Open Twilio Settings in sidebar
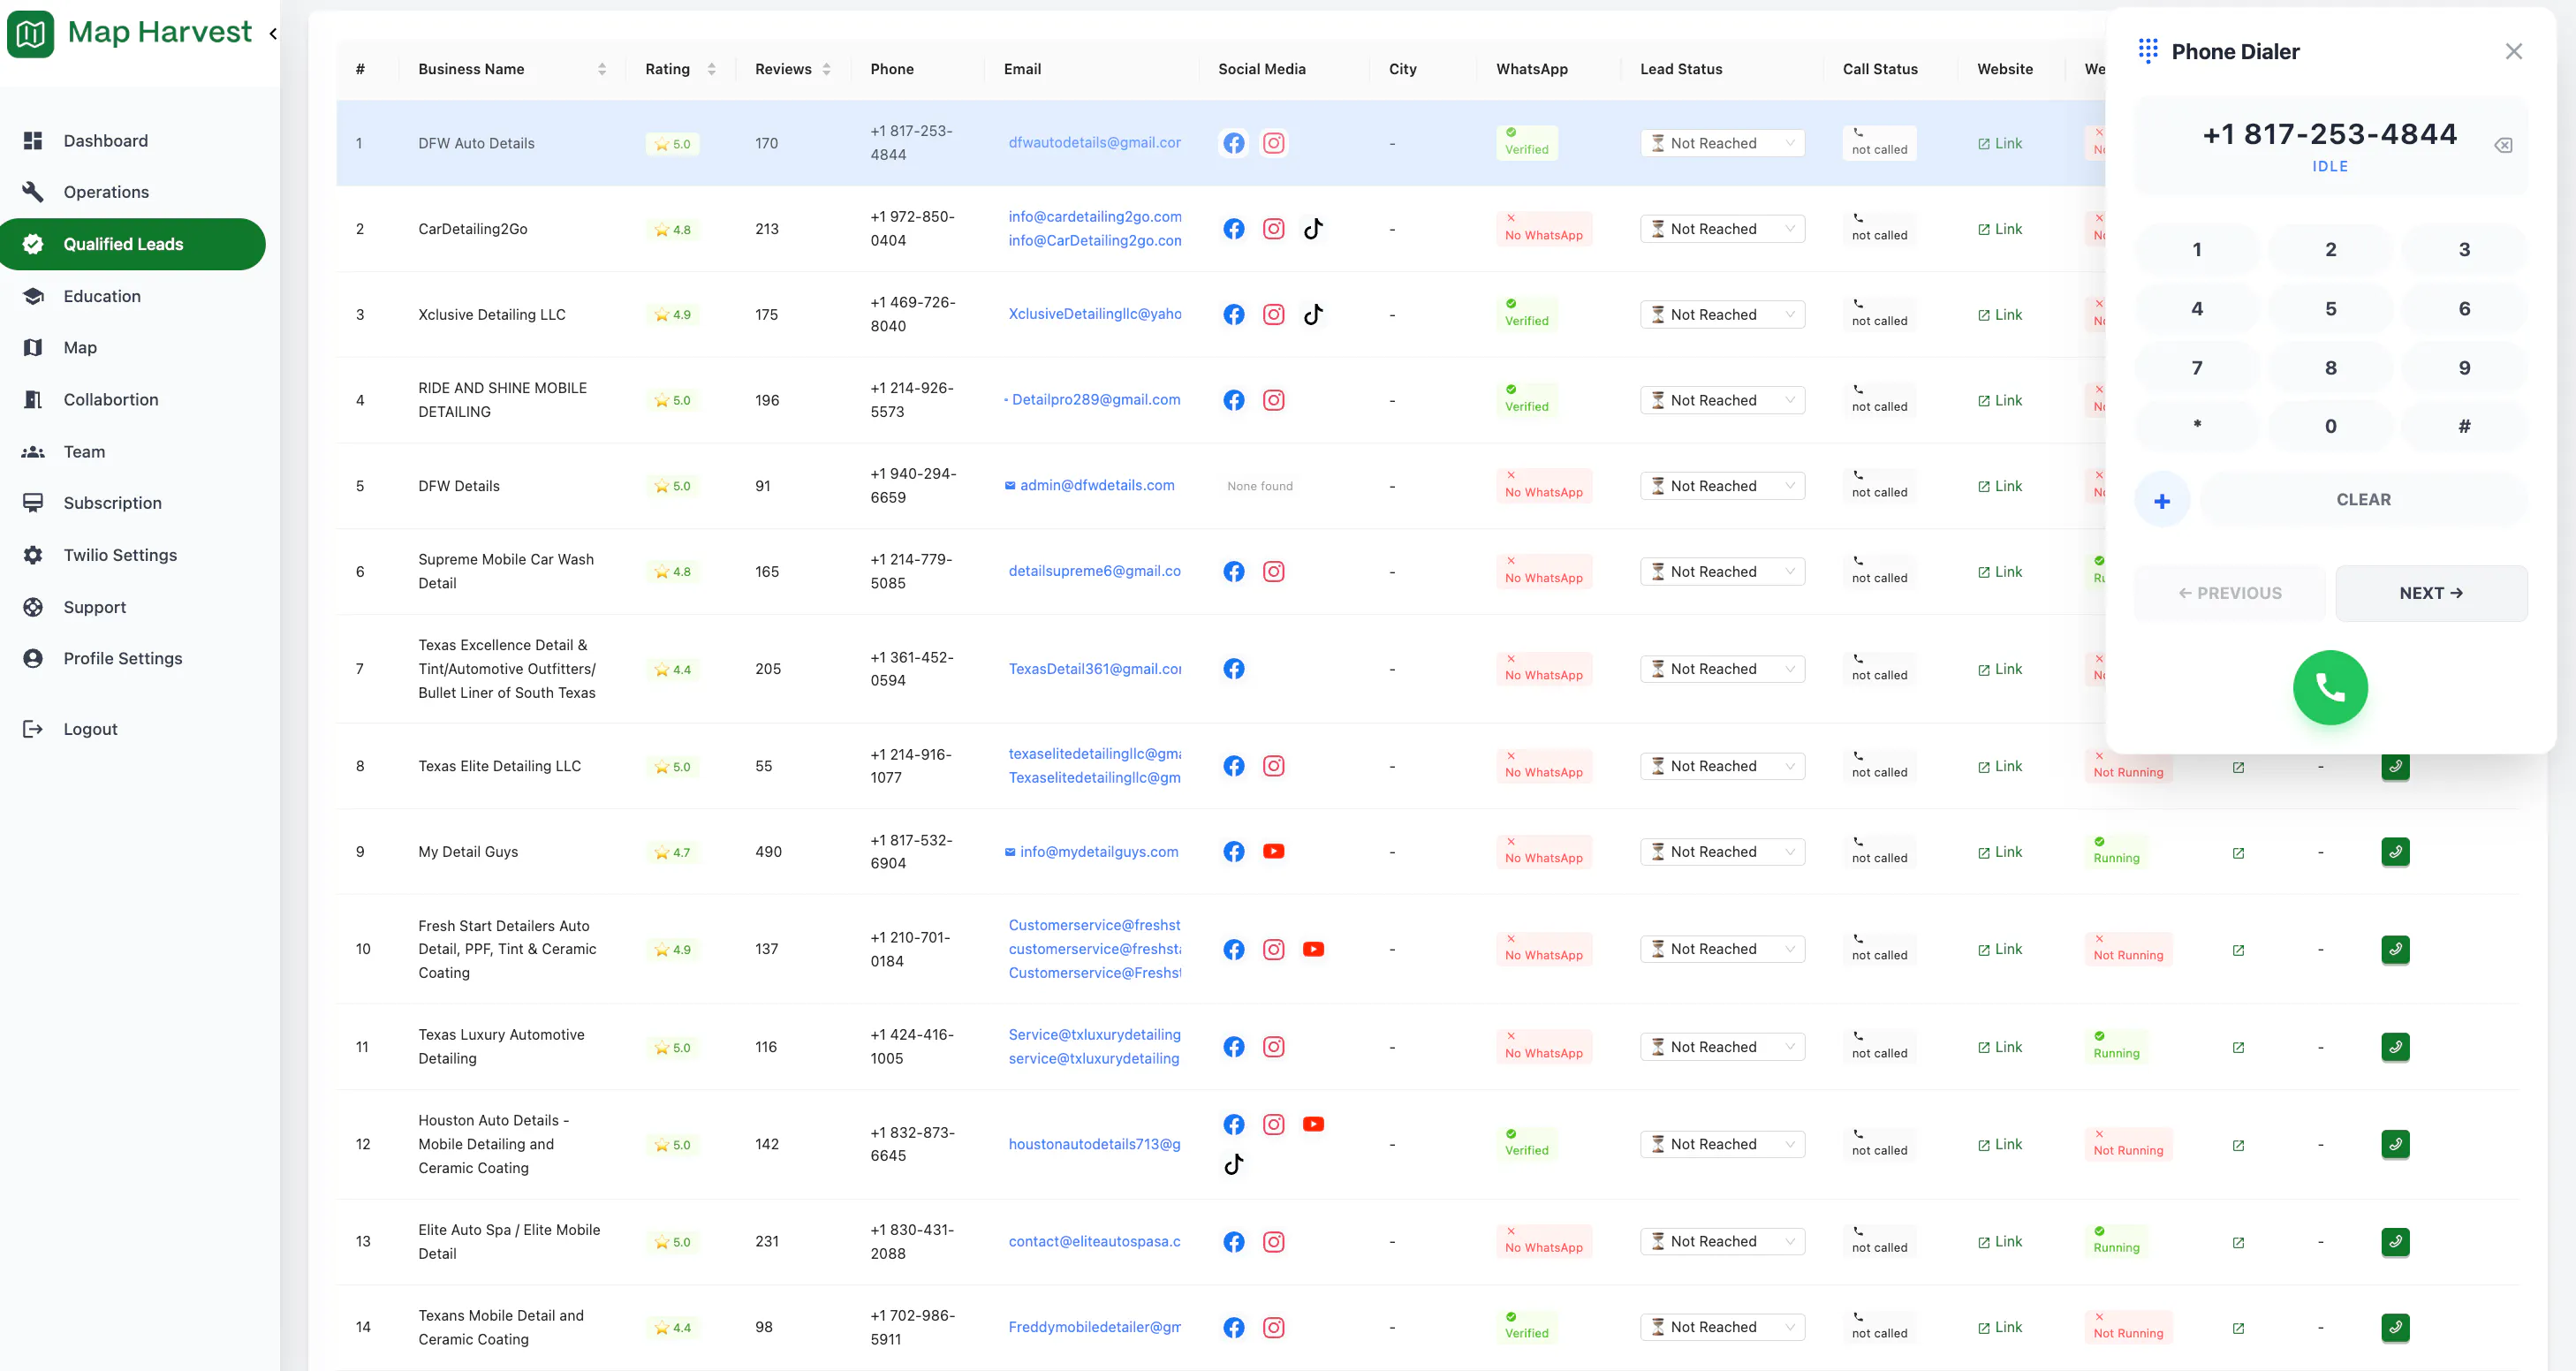Image resolution: width=2576 pixels, height=1371 pixels. (x=120, y=555)
